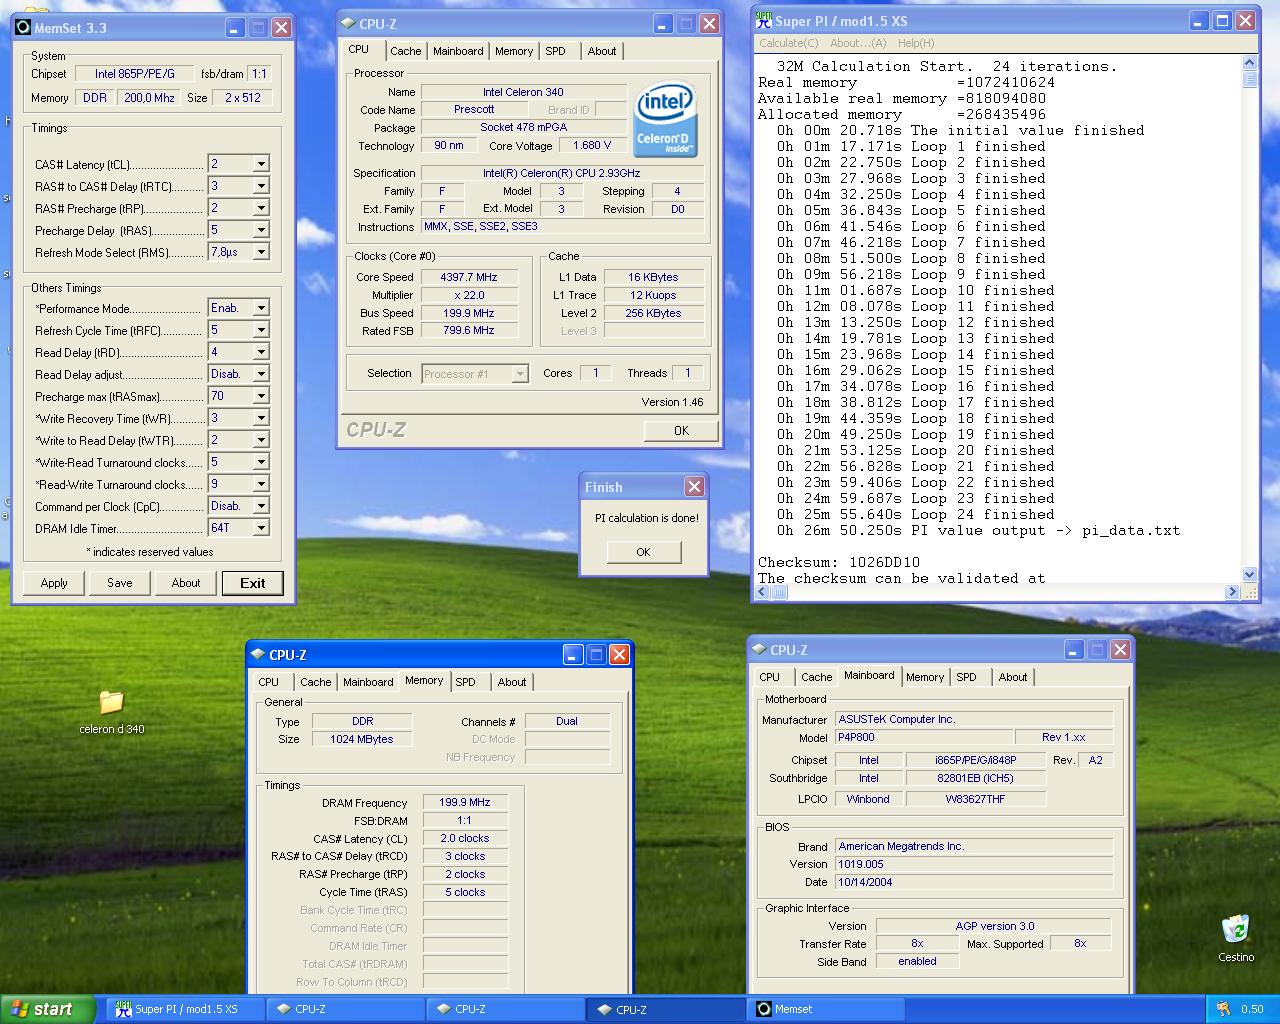Switch to Memset in the taskbar

(x=826, y=1009)
